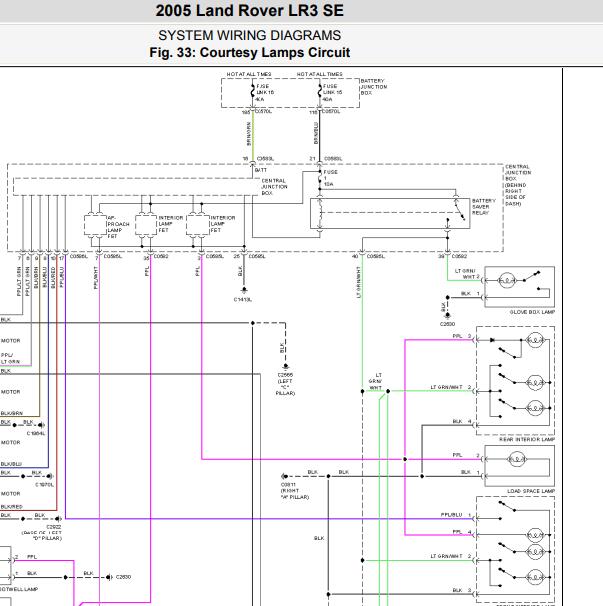The height and width of the screenshot is (606, 603).
Task: Click the horizontal 'BLK/BLU' wire label
Action: coord(11,464)
